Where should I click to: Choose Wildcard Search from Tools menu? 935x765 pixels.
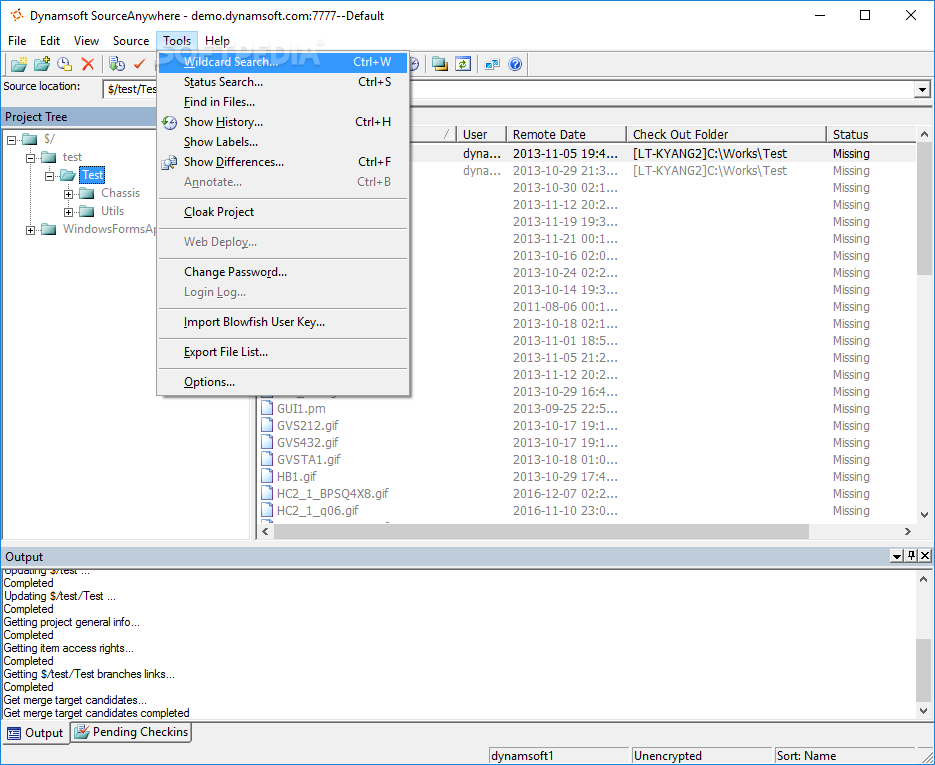point(283,62)
